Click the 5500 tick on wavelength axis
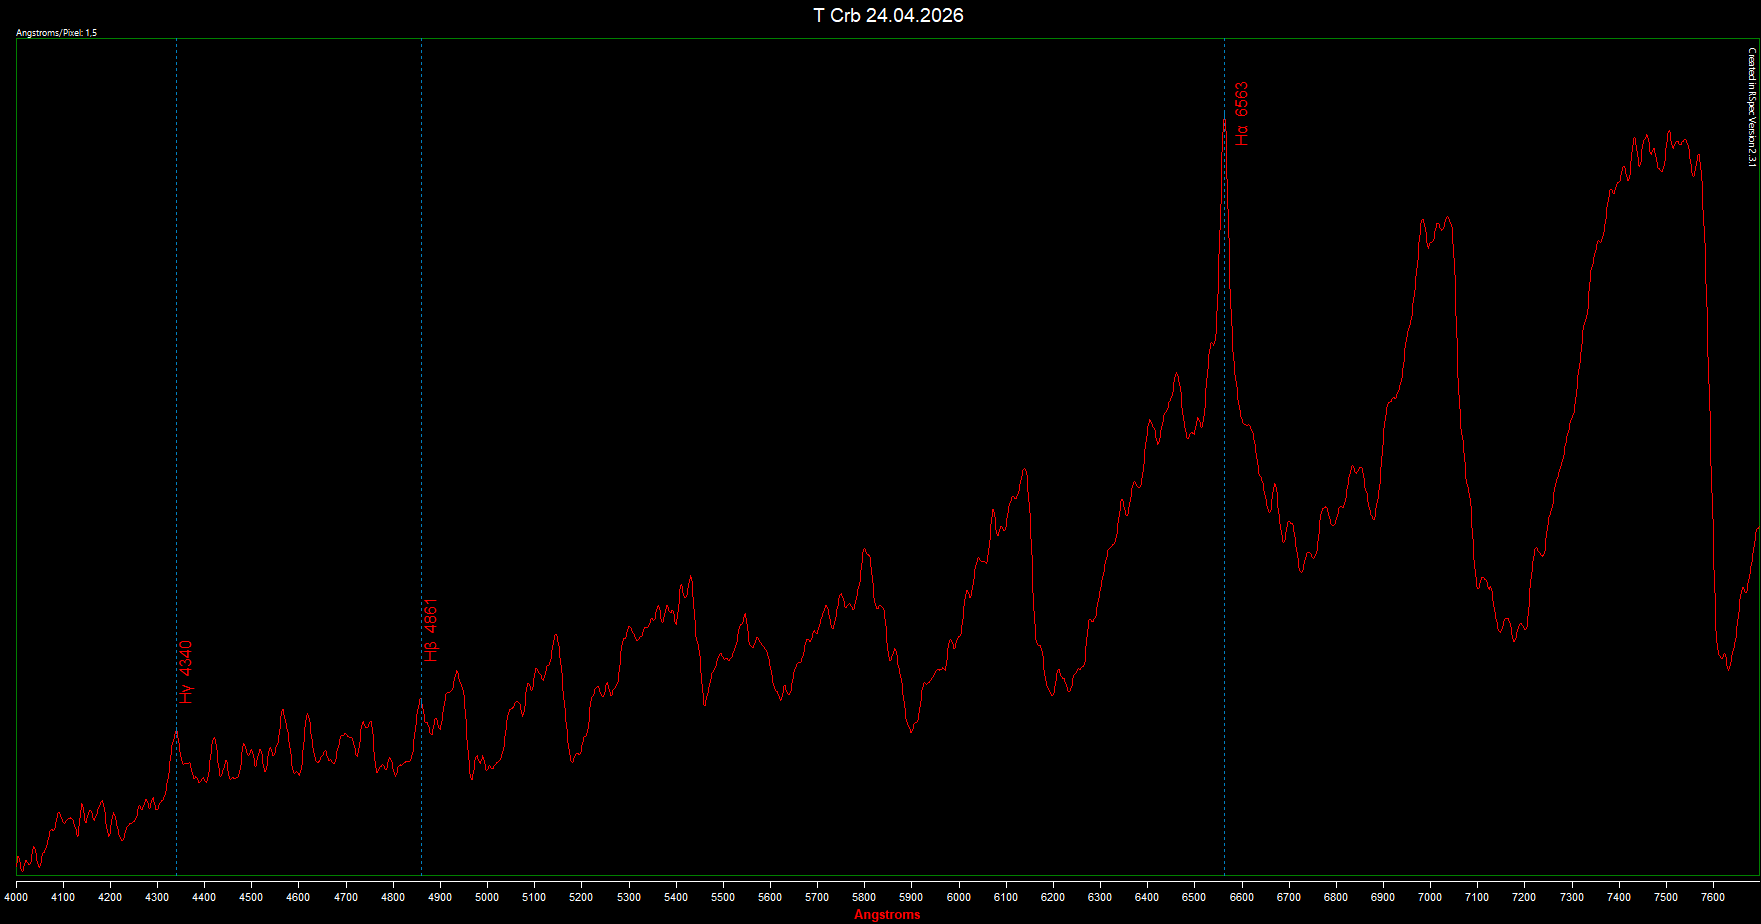This screenshot has width=1761, height=924. click(723, 897)
